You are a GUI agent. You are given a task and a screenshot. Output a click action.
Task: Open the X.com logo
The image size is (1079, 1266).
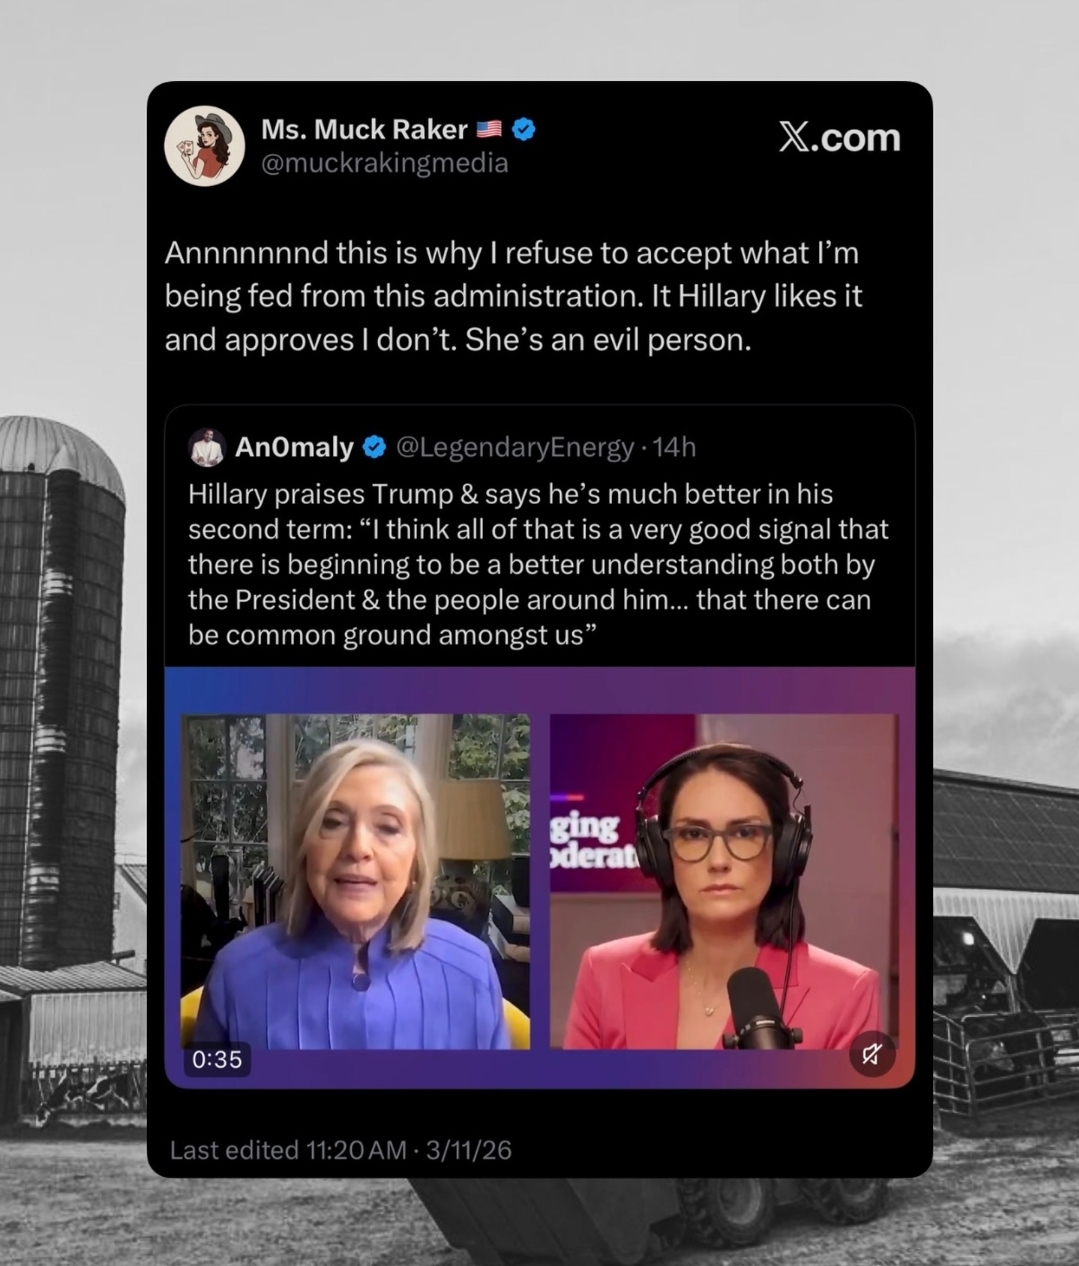(840, 138)
